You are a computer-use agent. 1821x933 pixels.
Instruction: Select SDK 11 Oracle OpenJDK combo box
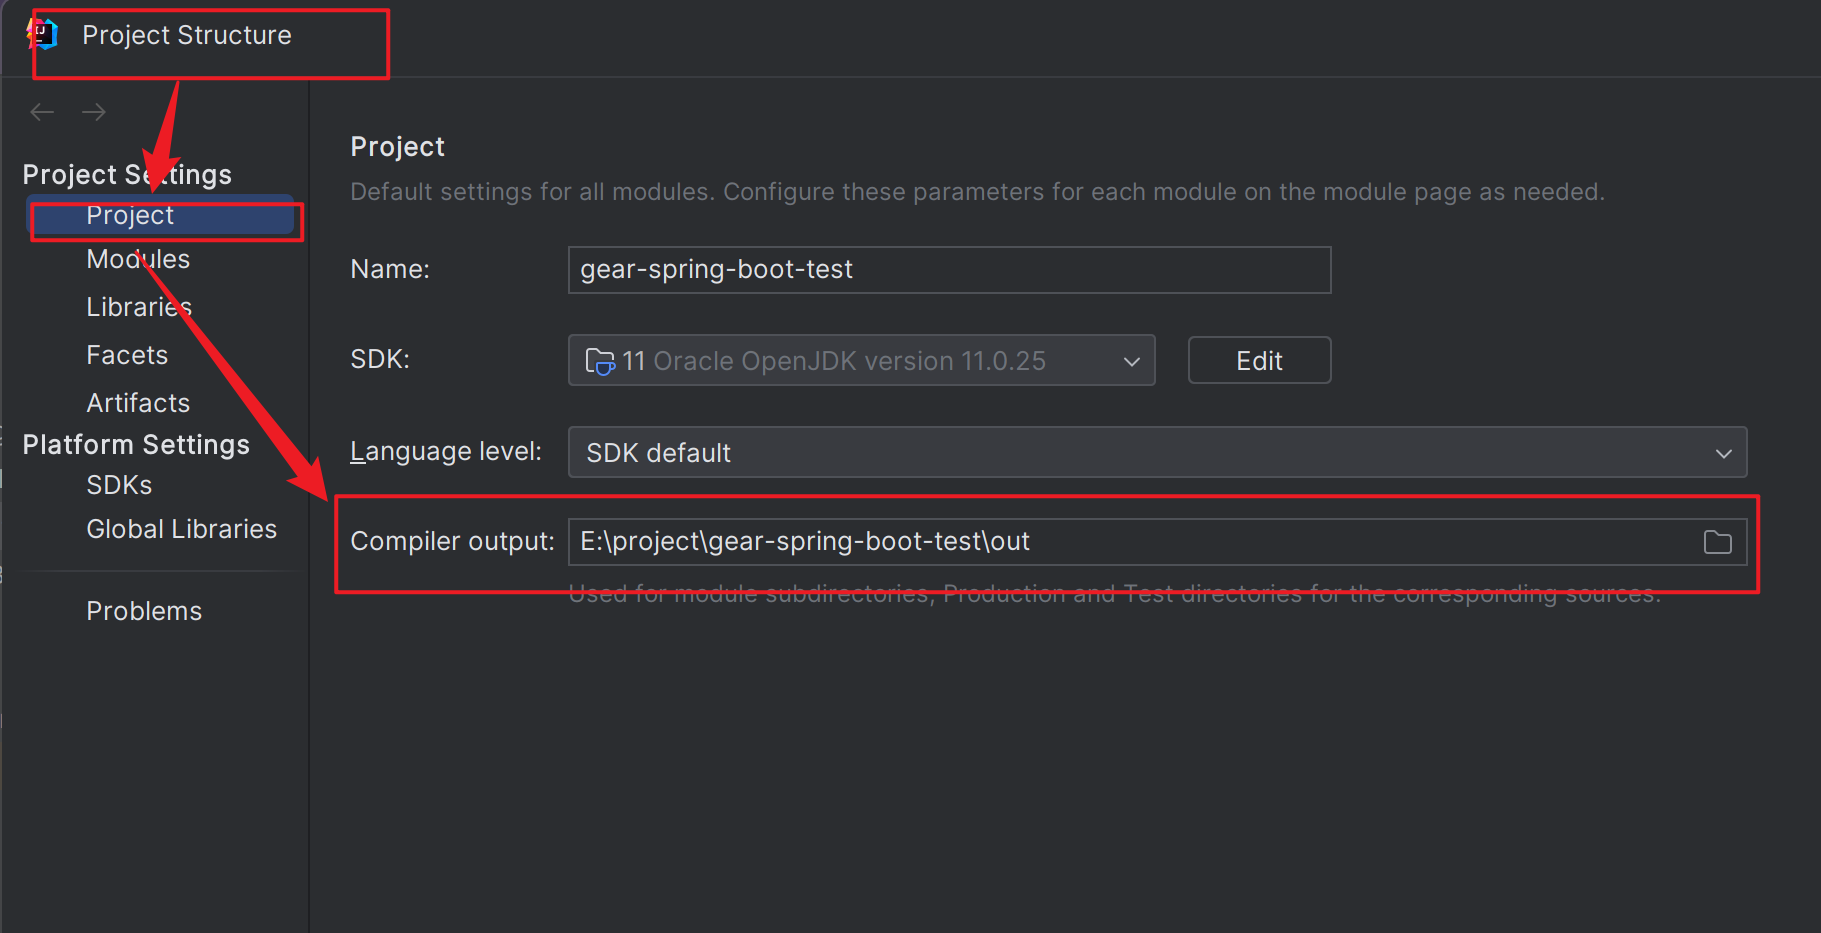point(861,360)
